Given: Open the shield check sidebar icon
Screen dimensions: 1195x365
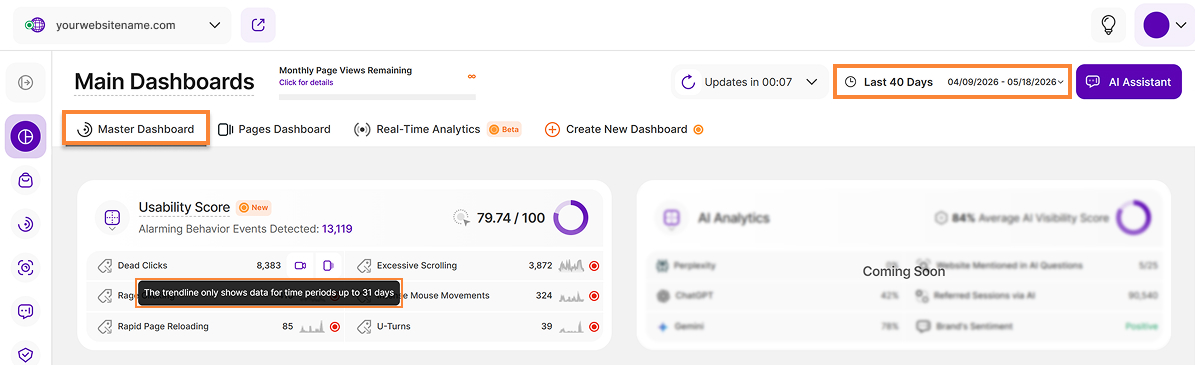Looking at the screenshot, I should [x=25, y=353].
